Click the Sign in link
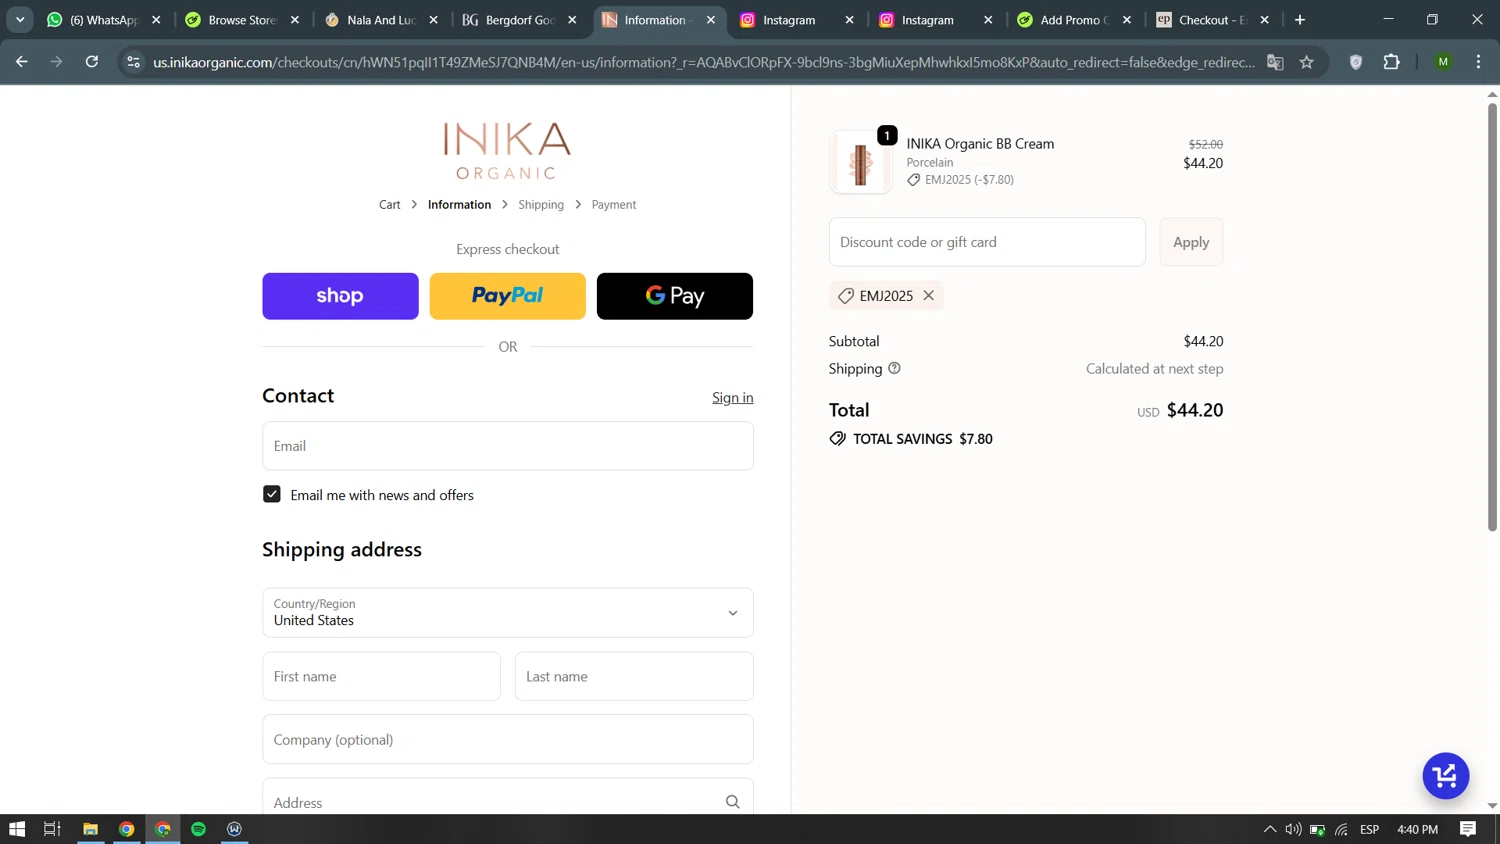Image resolution: width=1500 pixels, height=844 pixels. point(733,397)
